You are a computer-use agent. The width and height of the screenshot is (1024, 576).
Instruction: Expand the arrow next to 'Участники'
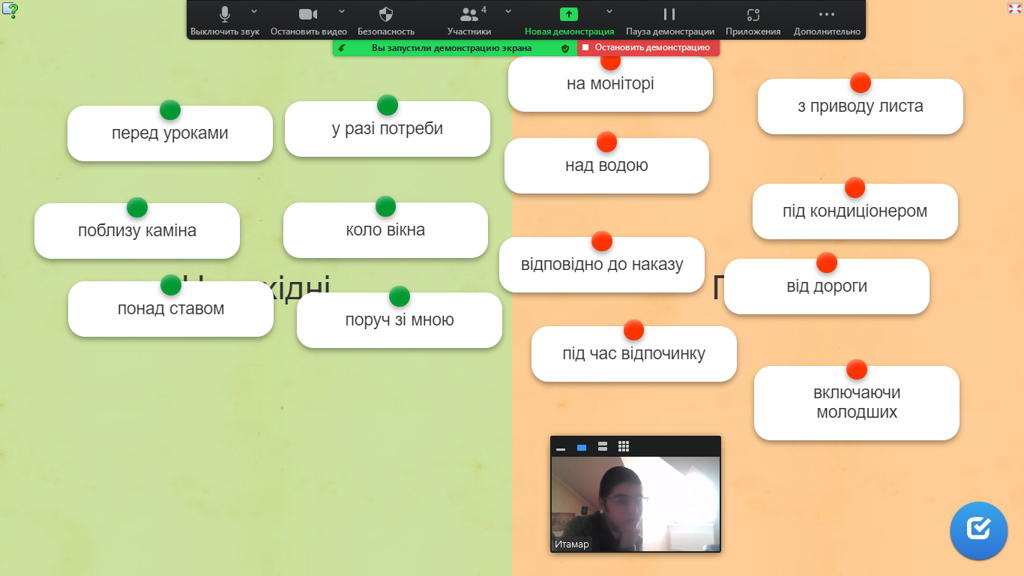[508, 12]
